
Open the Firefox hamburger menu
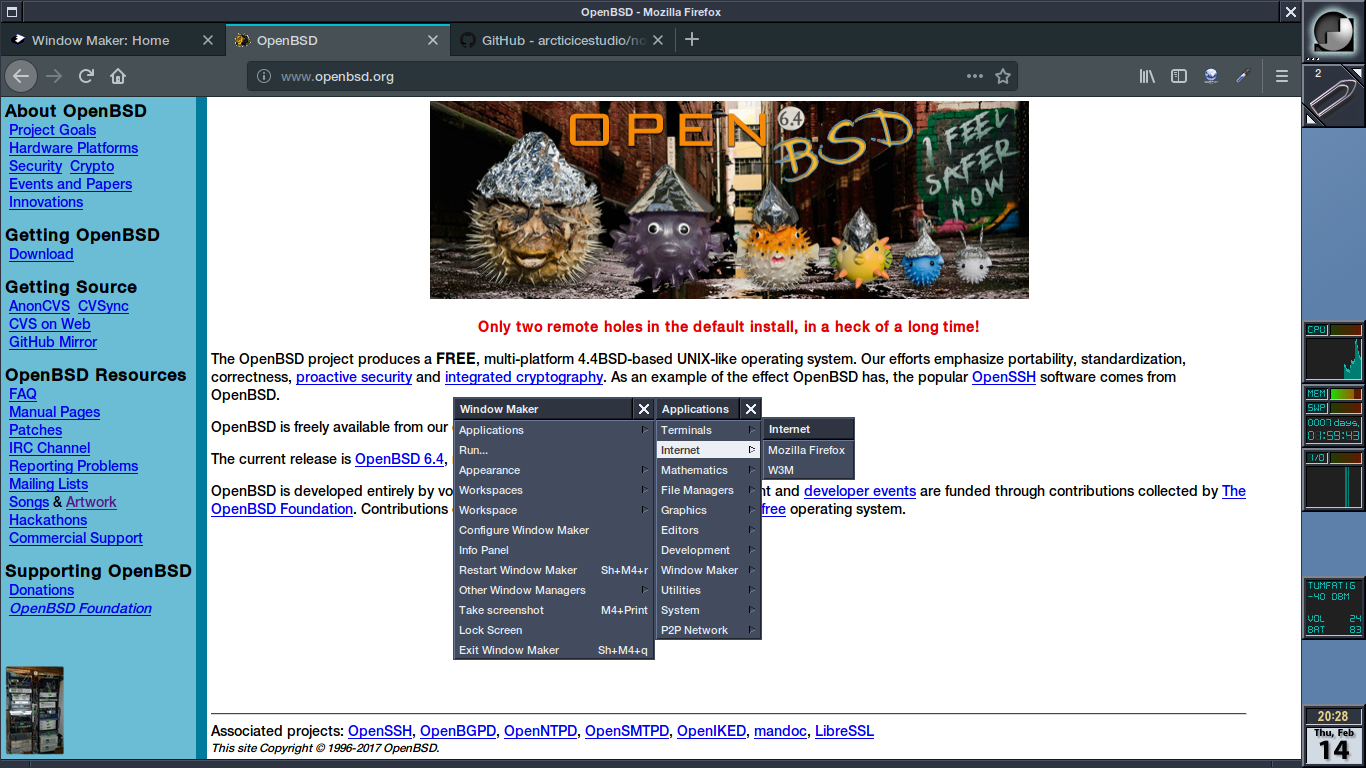tap(1282, 76)
